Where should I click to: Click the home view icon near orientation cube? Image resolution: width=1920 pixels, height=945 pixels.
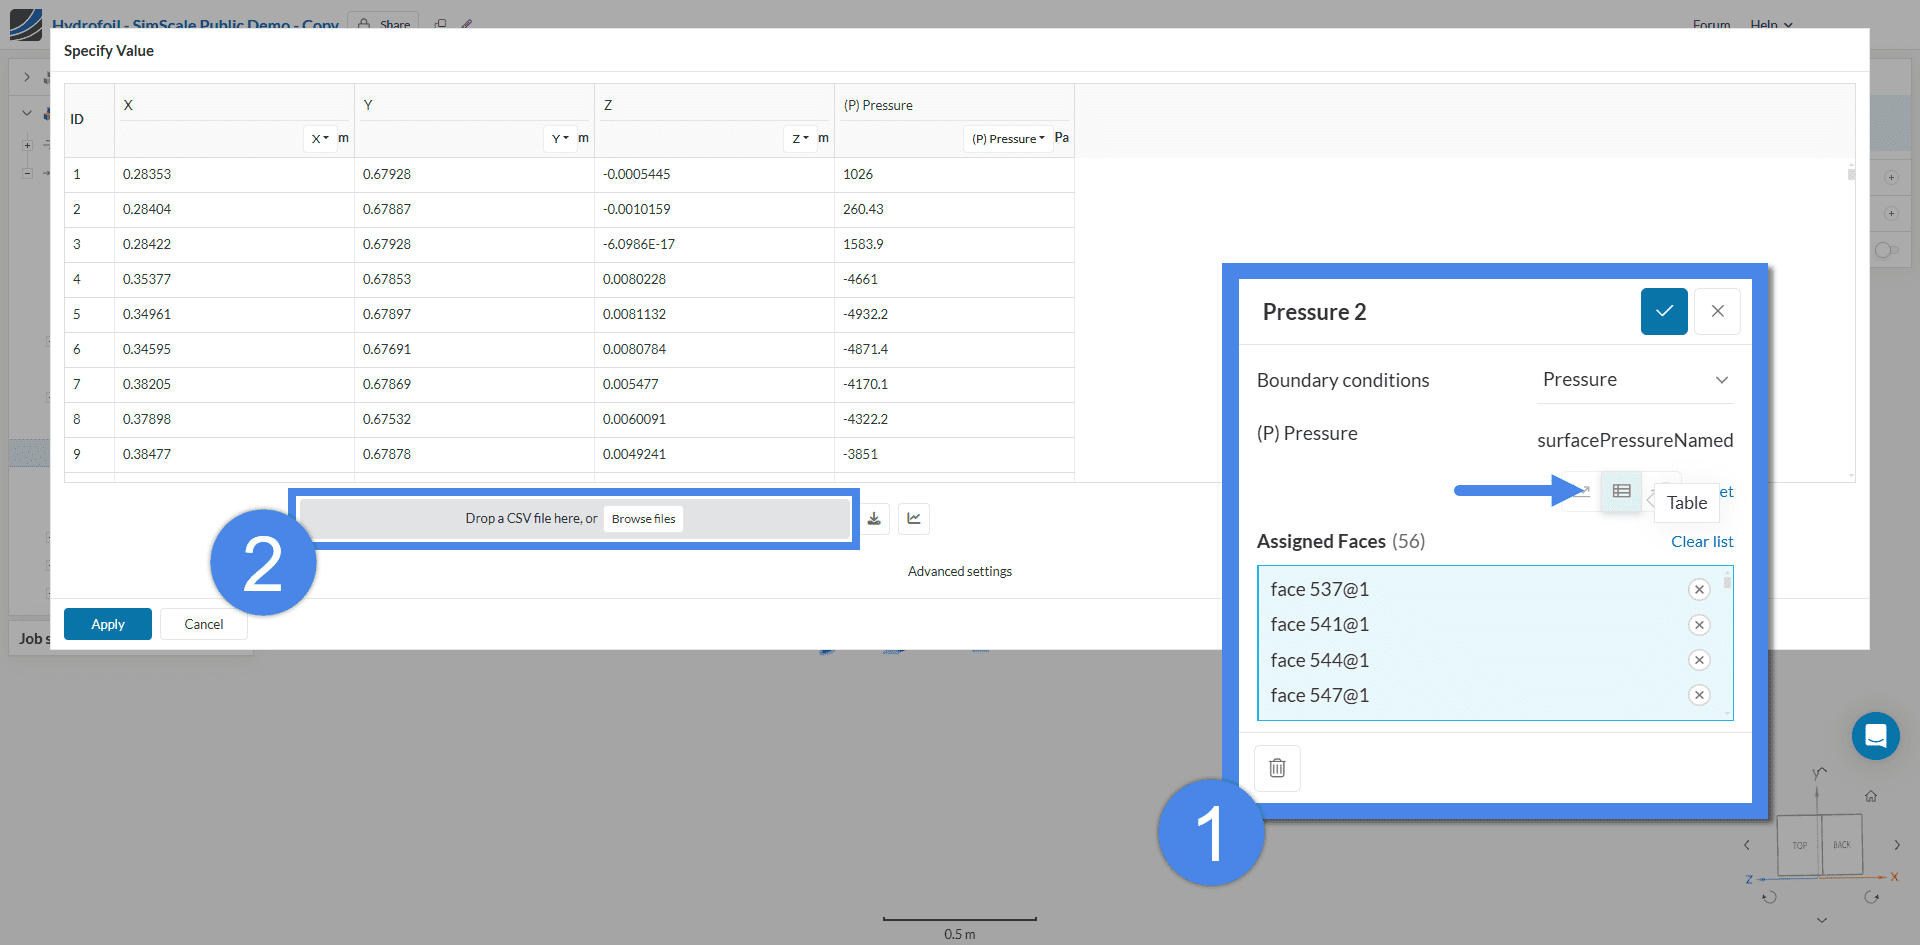click(x=1870, y=796)
